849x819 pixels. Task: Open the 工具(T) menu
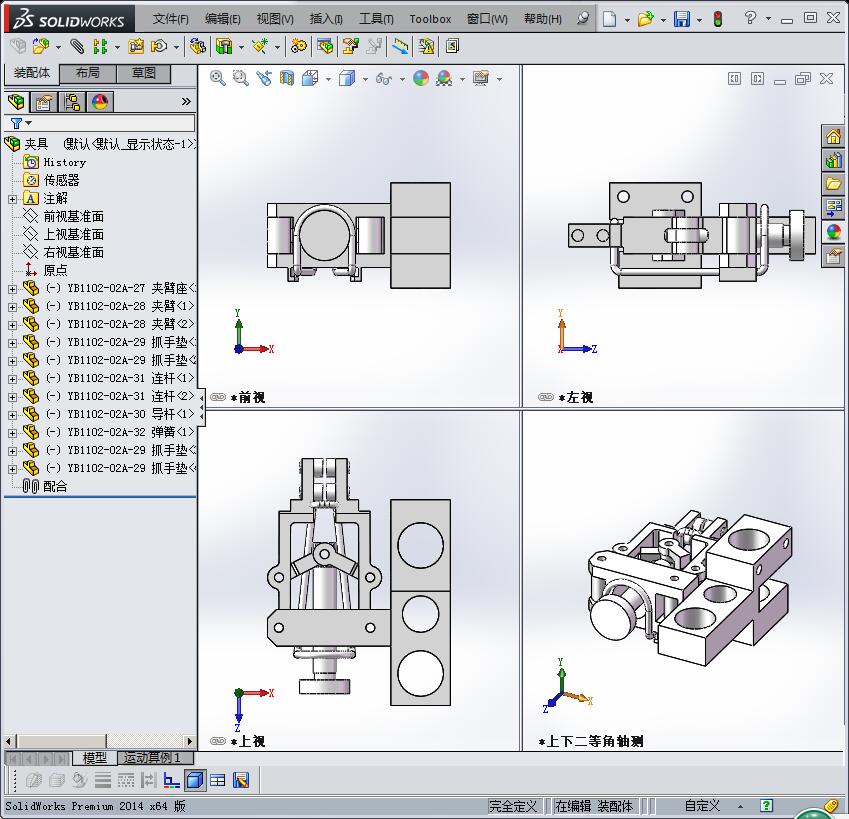(376, 19)
